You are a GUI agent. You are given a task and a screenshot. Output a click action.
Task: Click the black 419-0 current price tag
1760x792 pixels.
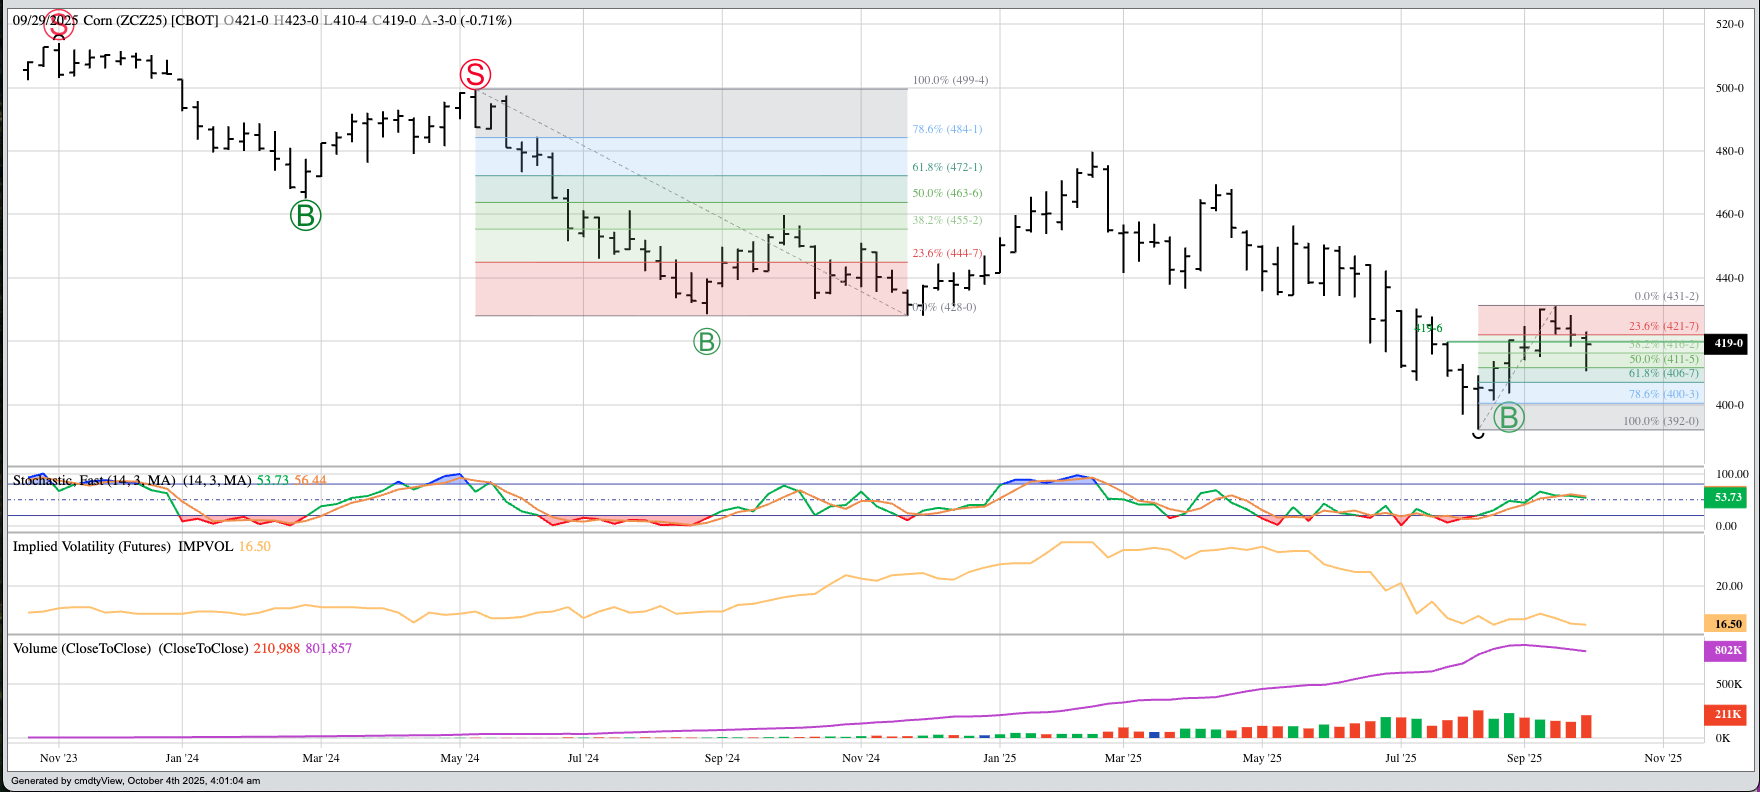[1728, 343]
